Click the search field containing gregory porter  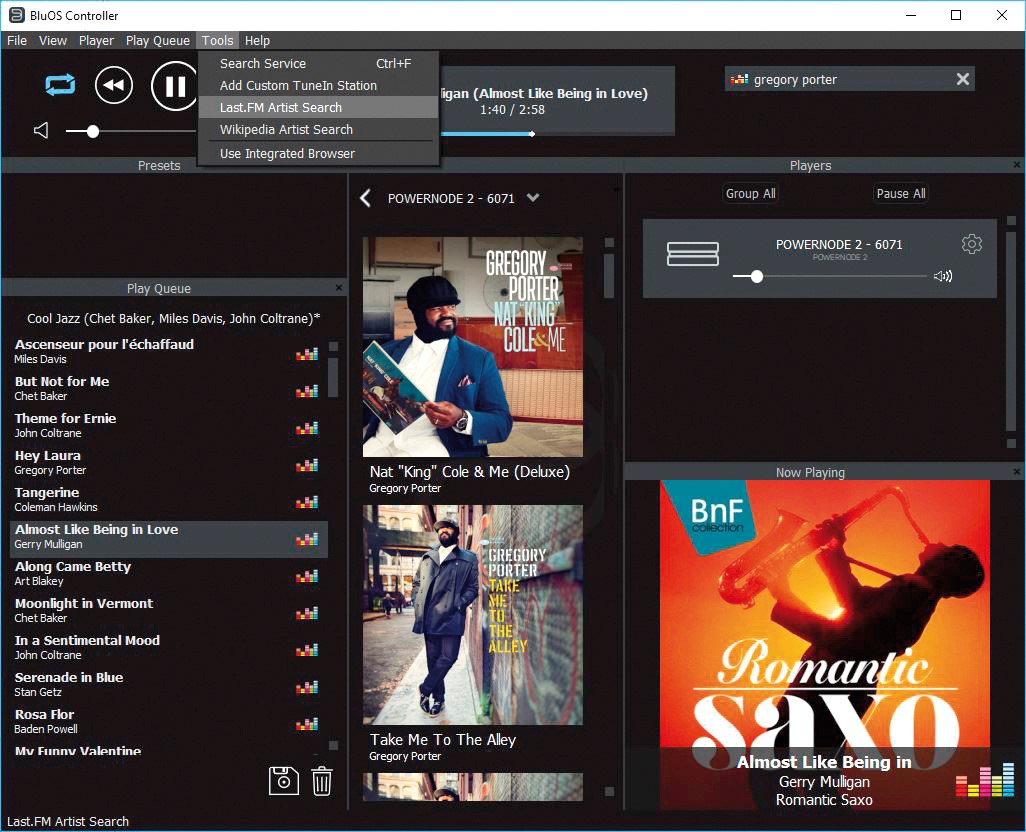click(x=851, y=80)
